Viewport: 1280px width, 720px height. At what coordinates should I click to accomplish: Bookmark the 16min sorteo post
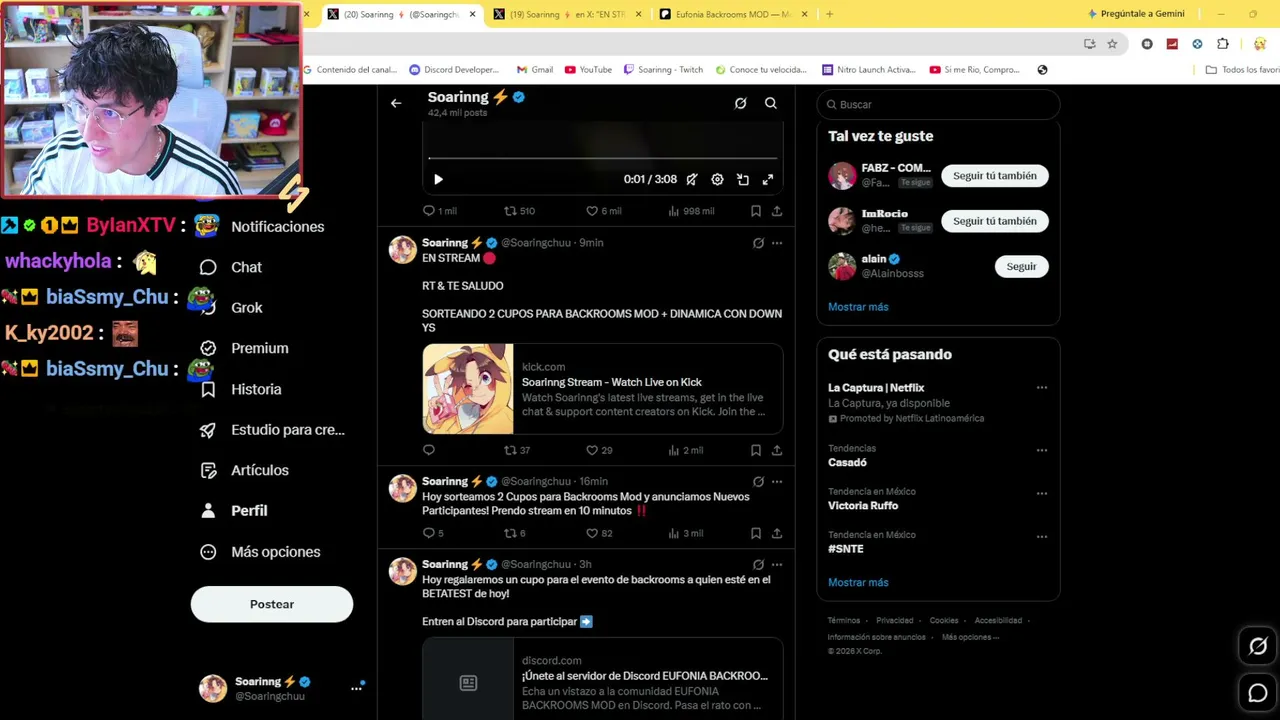click(x=756, y=533)
